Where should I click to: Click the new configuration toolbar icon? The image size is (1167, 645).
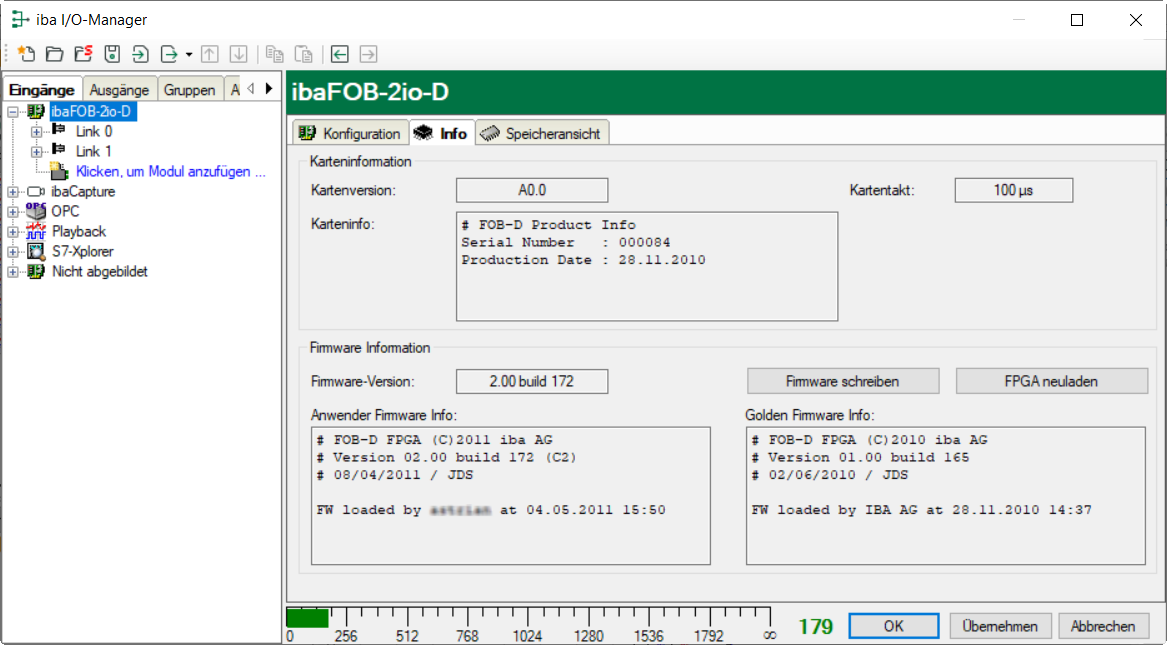click(x=26, y=54)
